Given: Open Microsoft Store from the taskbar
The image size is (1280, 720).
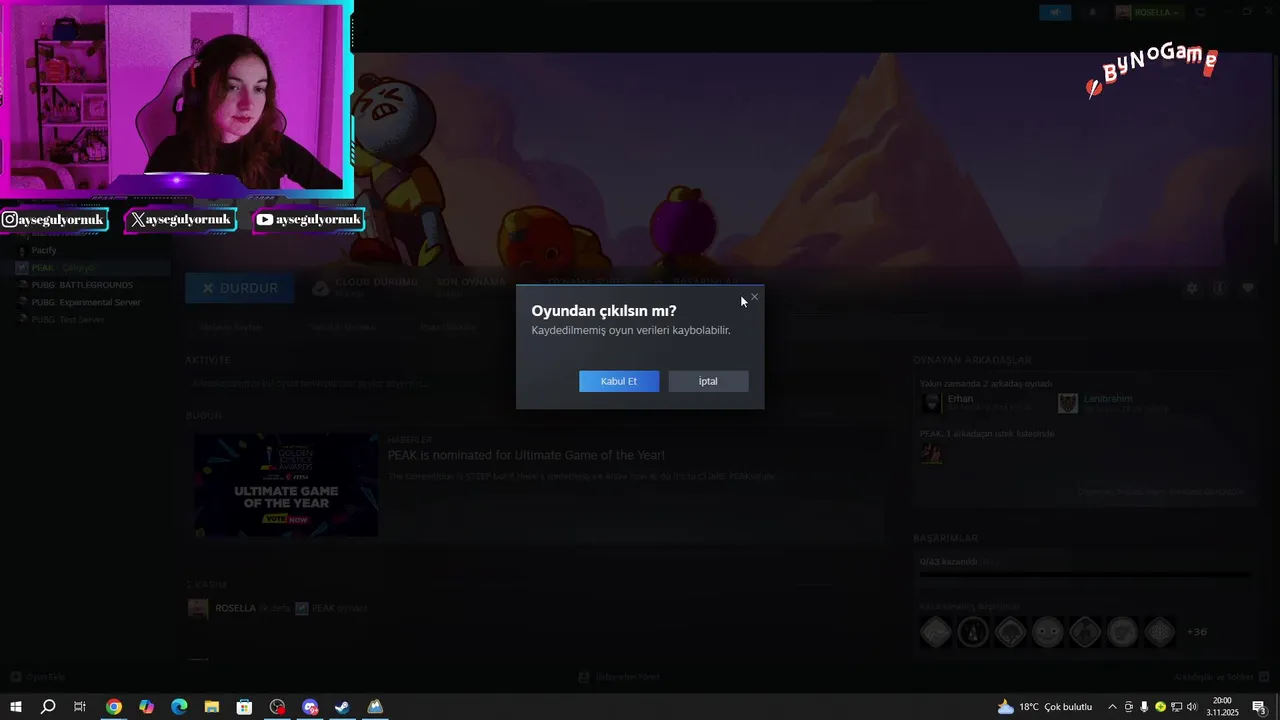Looking at the screenshot, I should (244, 707).
